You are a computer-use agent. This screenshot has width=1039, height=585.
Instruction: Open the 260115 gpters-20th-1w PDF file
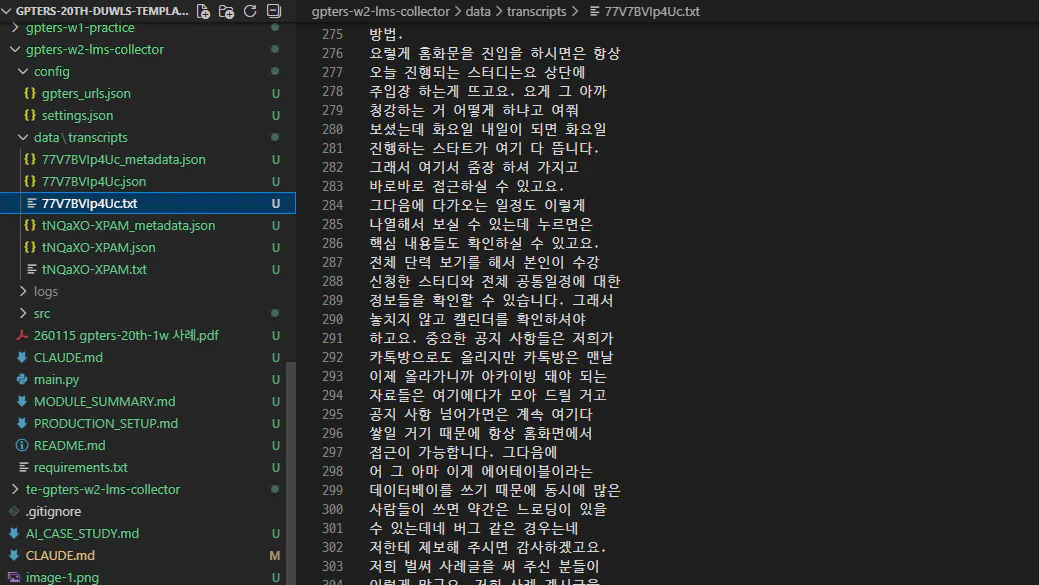127,335
